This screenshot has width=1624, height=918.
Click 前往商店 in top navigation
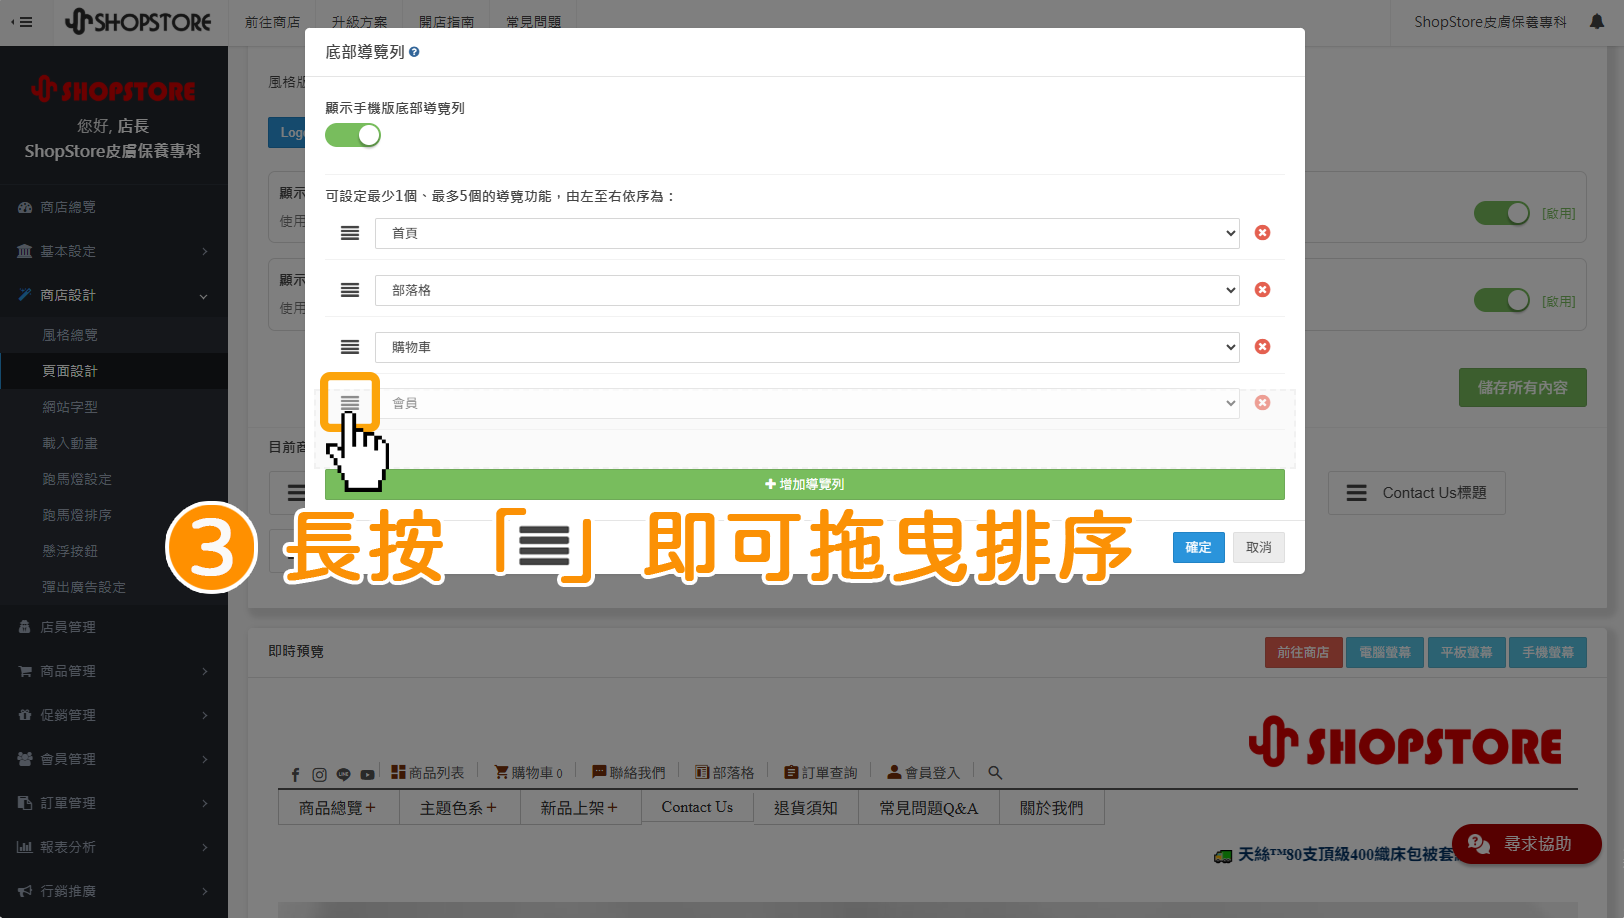[x=273, y=22]
